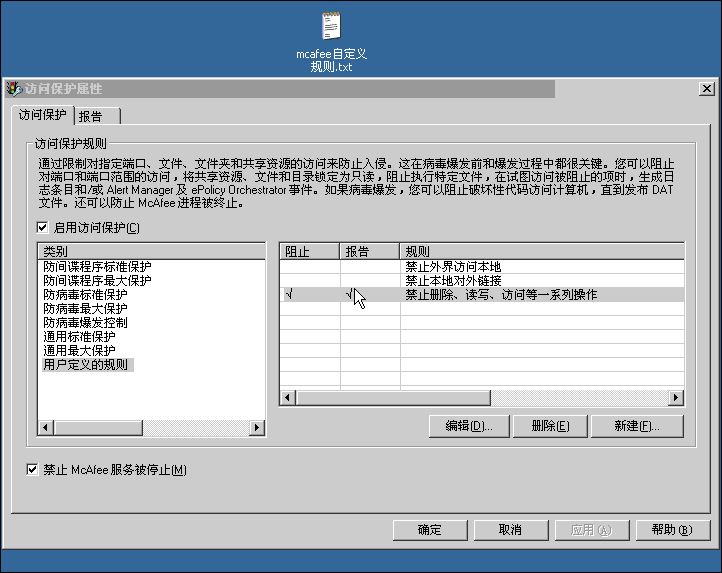Viewport: 722px width, 573px height.
Task: Click right arrow of category list scrollbar
Action: [x=257, y=427]
